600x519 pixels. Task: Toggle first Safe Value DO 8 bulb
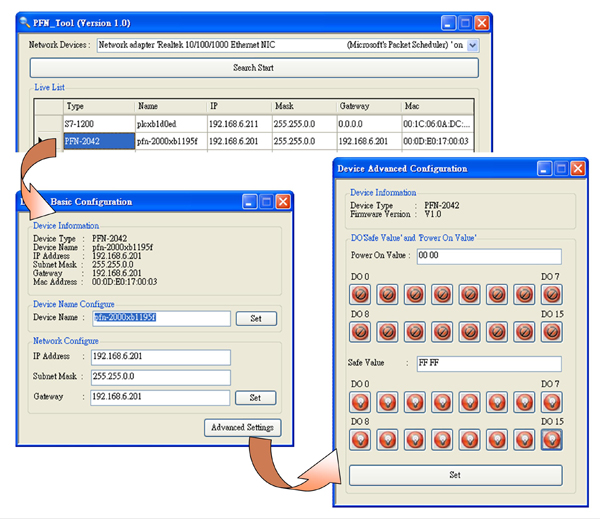coord(360,440)
